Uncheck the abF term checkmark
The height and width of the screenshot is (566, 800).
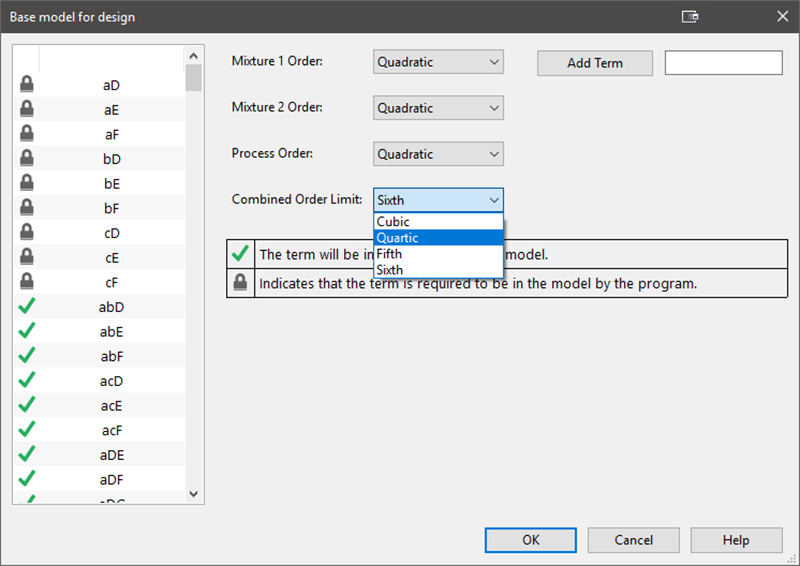point(27,356)
